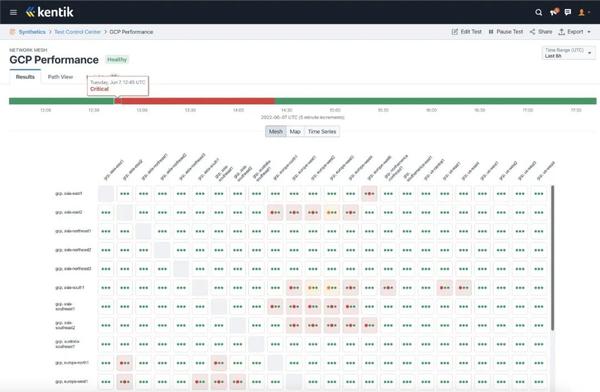This screenshot has height=392, width=600.
Task: Open the search icon in header
Action: 538,13
